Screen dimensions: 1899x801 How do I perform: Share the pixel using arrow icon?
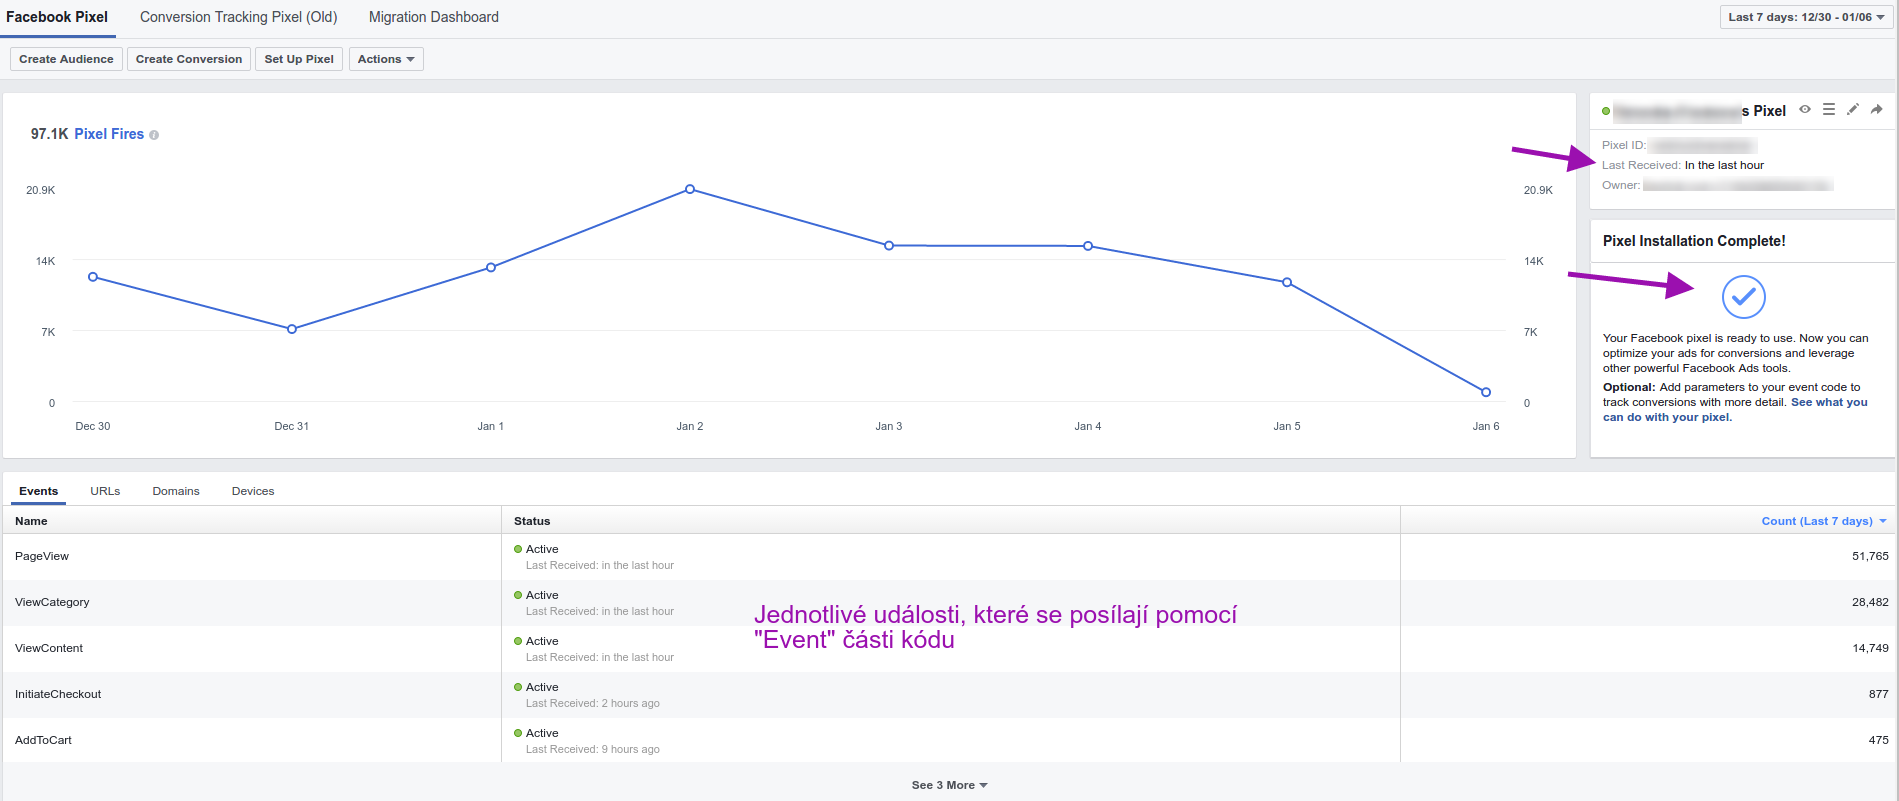pyautogui.click(x=1877, y=110)
